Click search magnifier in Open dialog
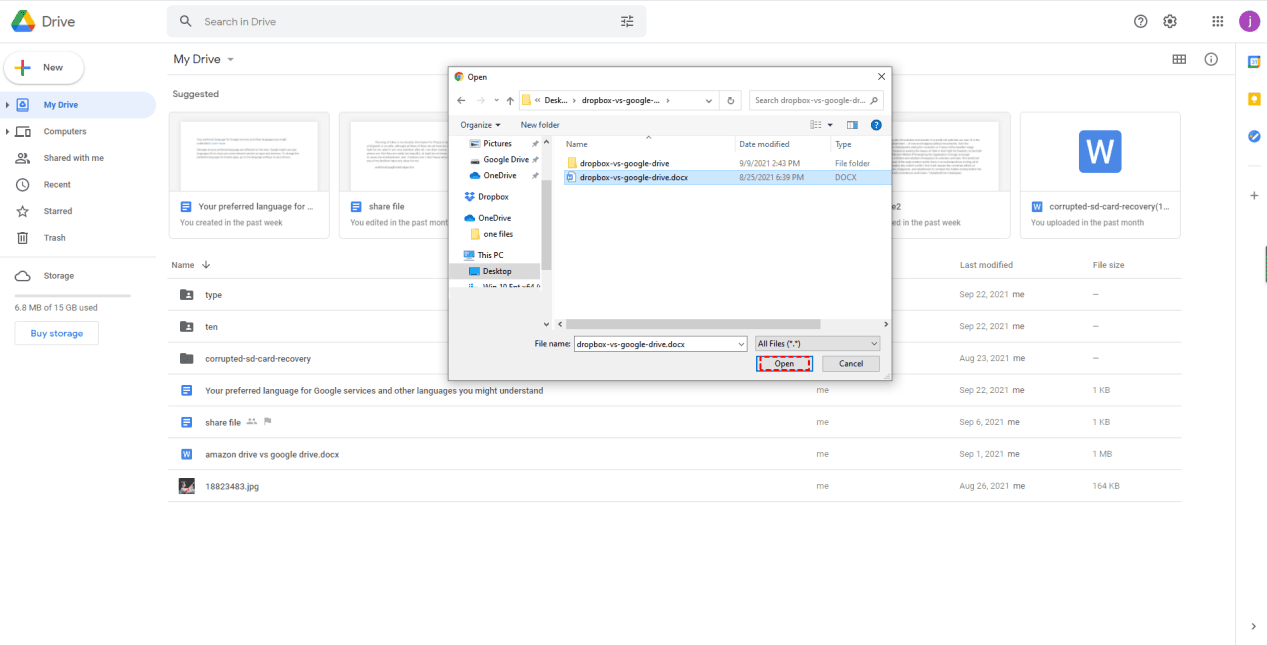The image size is (1267, 645). pyautogui.click(x=874, y=100)
